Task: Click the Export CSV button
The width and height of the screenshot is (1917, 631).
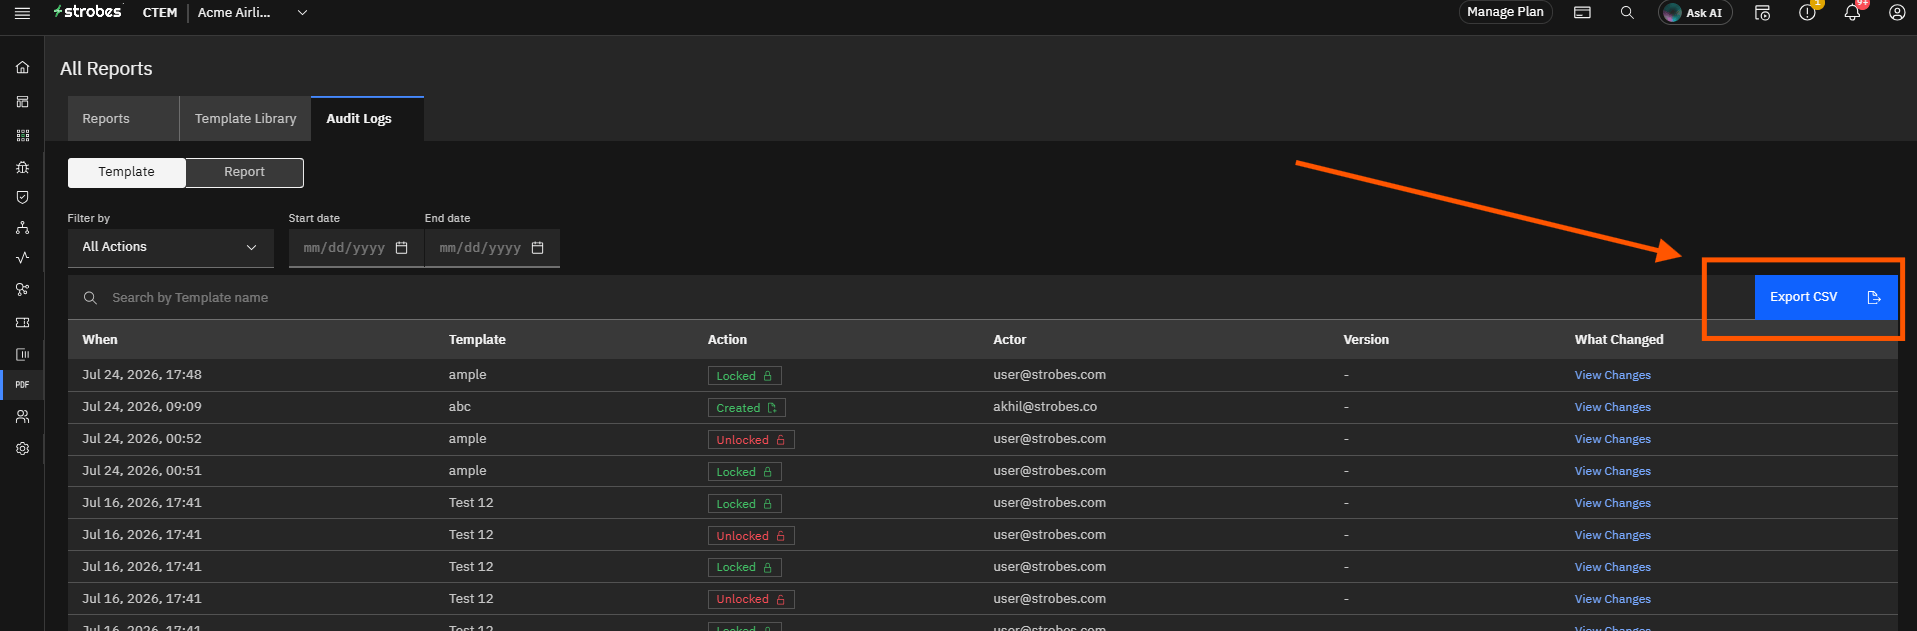Action: (x=1826, y=297)
